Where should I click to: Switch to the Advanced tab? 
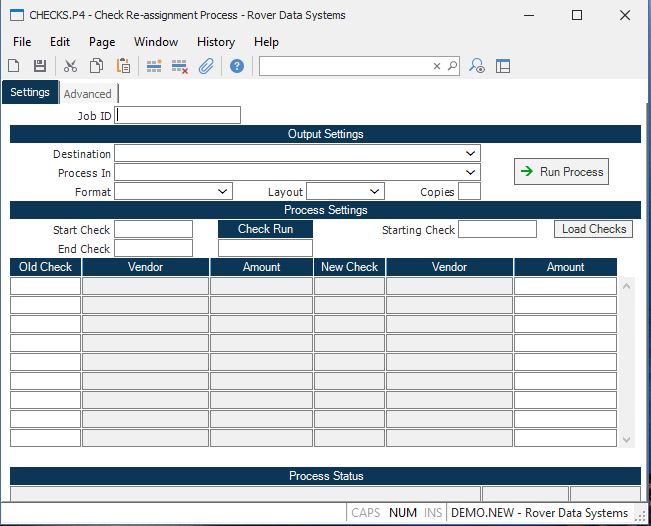(x=88, y=94)
